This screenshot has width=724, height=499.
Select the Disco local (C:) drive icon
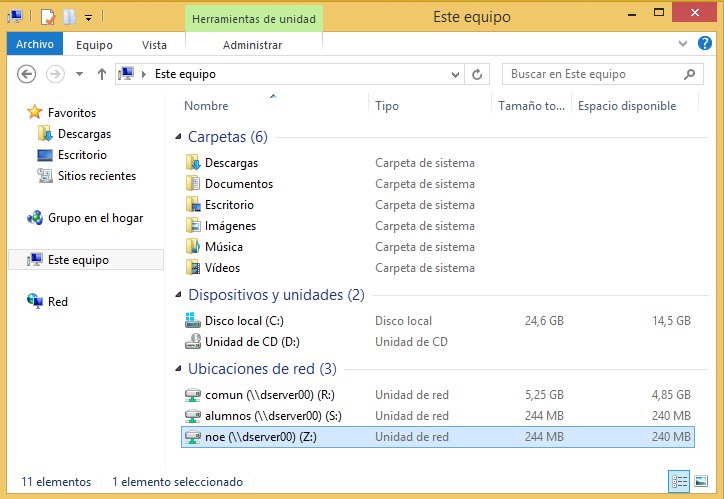pos(193,320)
